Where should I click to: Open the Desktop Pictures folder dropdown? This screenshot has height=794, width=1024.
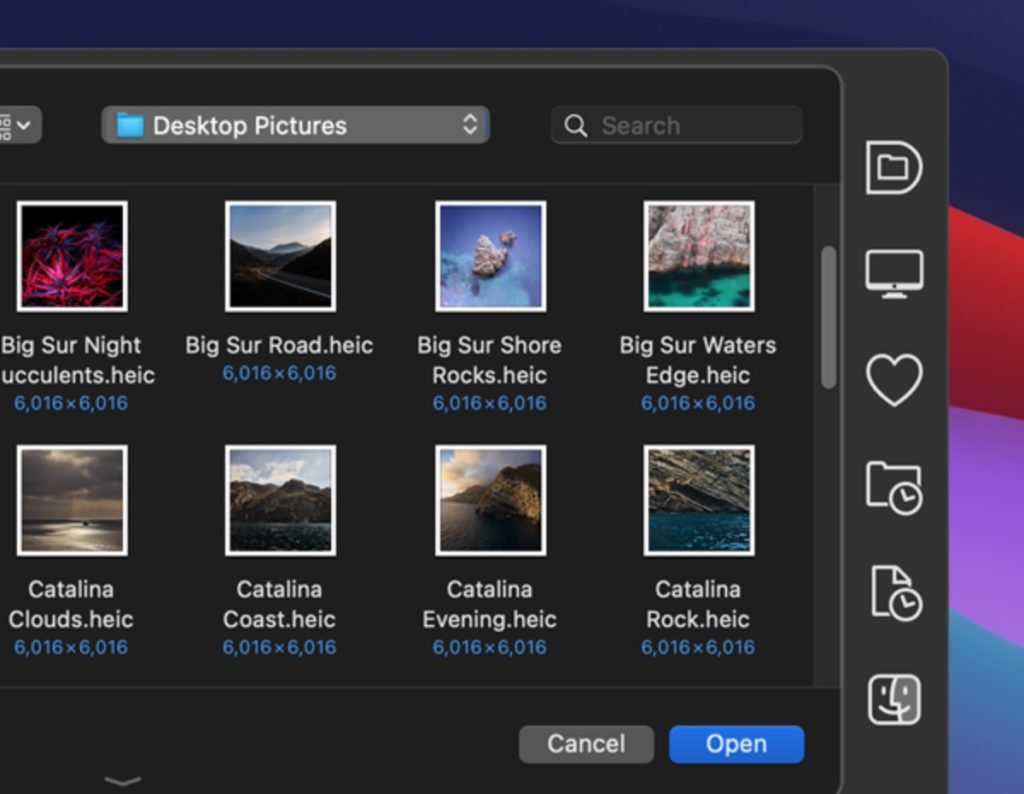click(295, 125)
